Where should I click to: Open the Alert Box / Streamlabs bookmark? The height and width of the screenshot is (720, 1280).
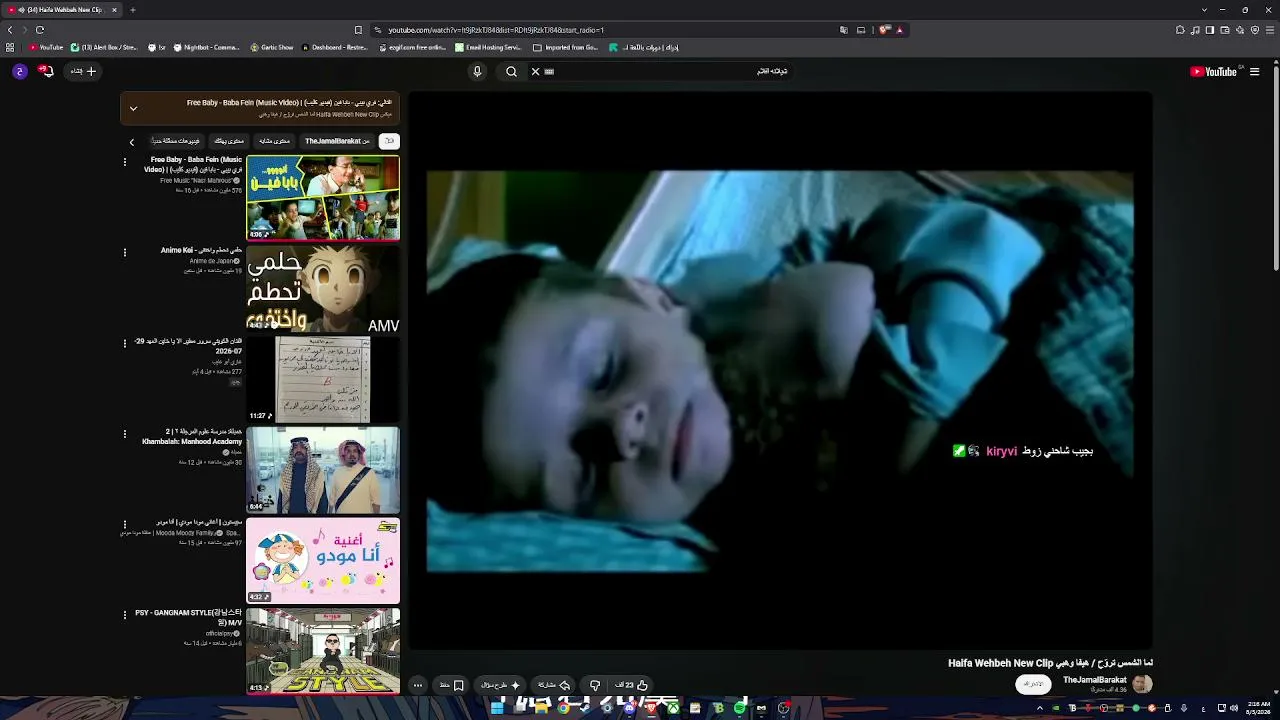(x=104, y=47)
